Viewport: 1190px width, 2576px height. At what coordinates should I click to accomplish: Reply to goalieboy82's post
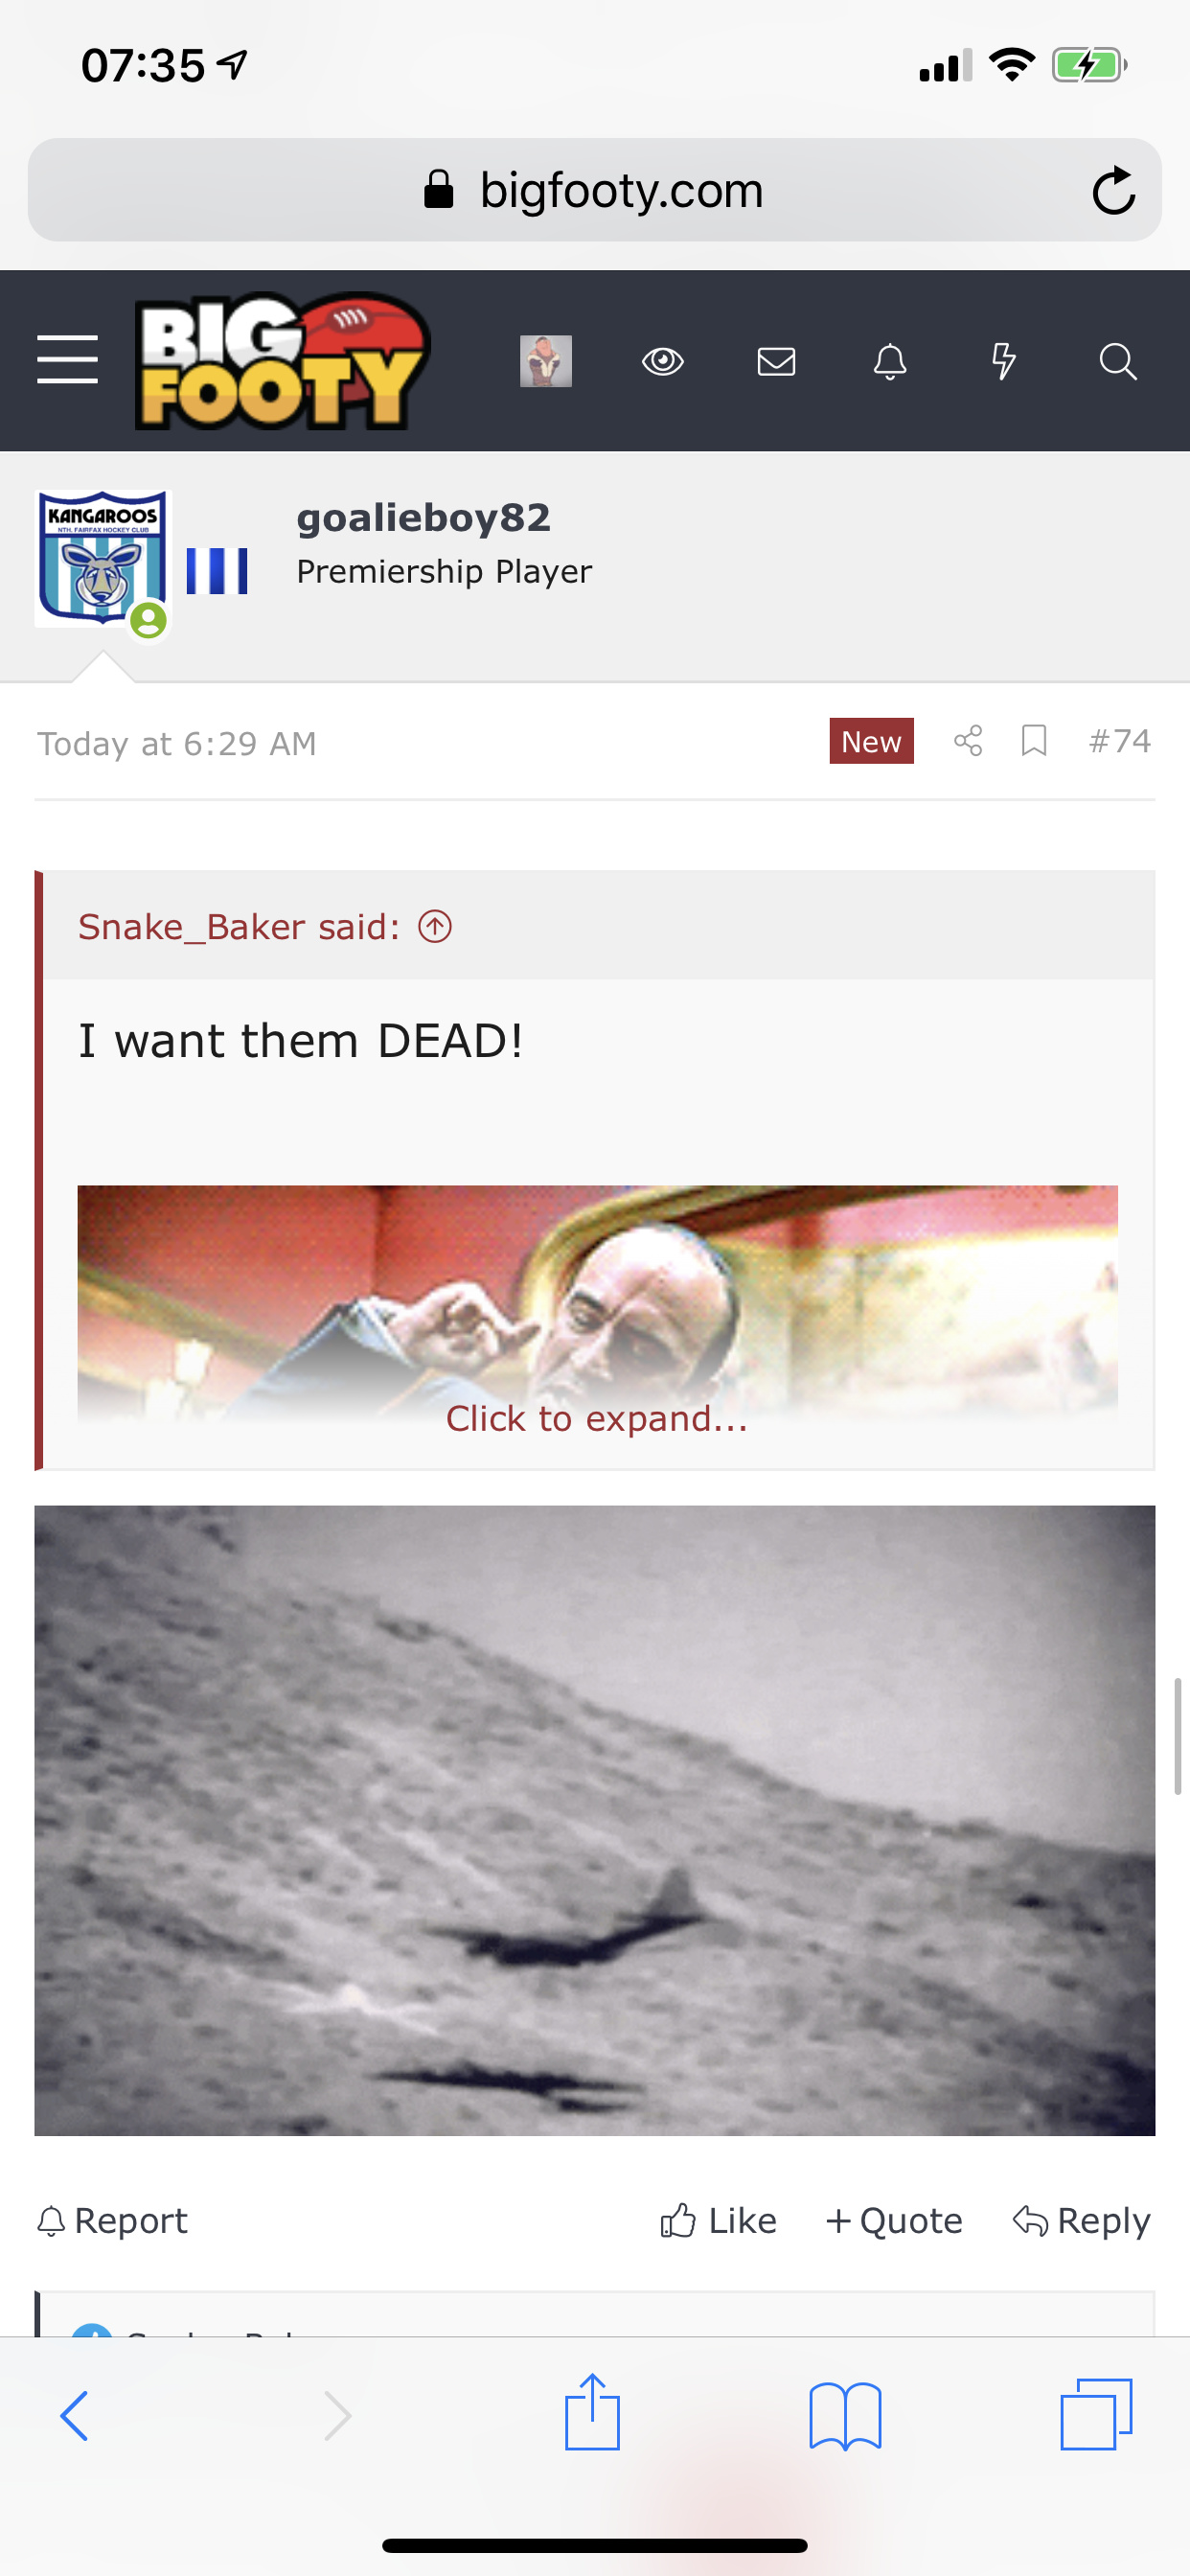[1081, 2220]
